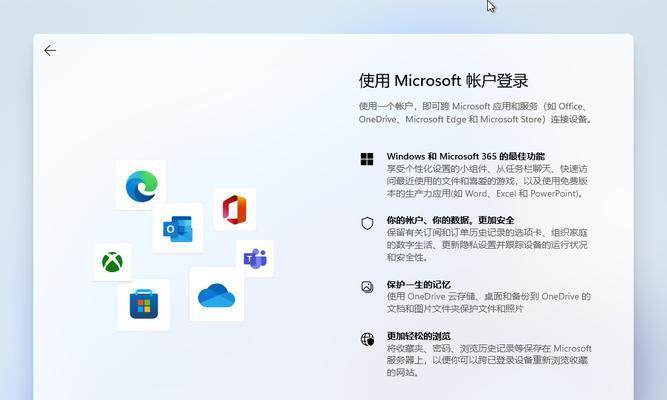Click the description starting 保留有关订阅和订单历史记录
Image resolution: width=667 pixels, height=400 pixels.
tap(487, 245)
